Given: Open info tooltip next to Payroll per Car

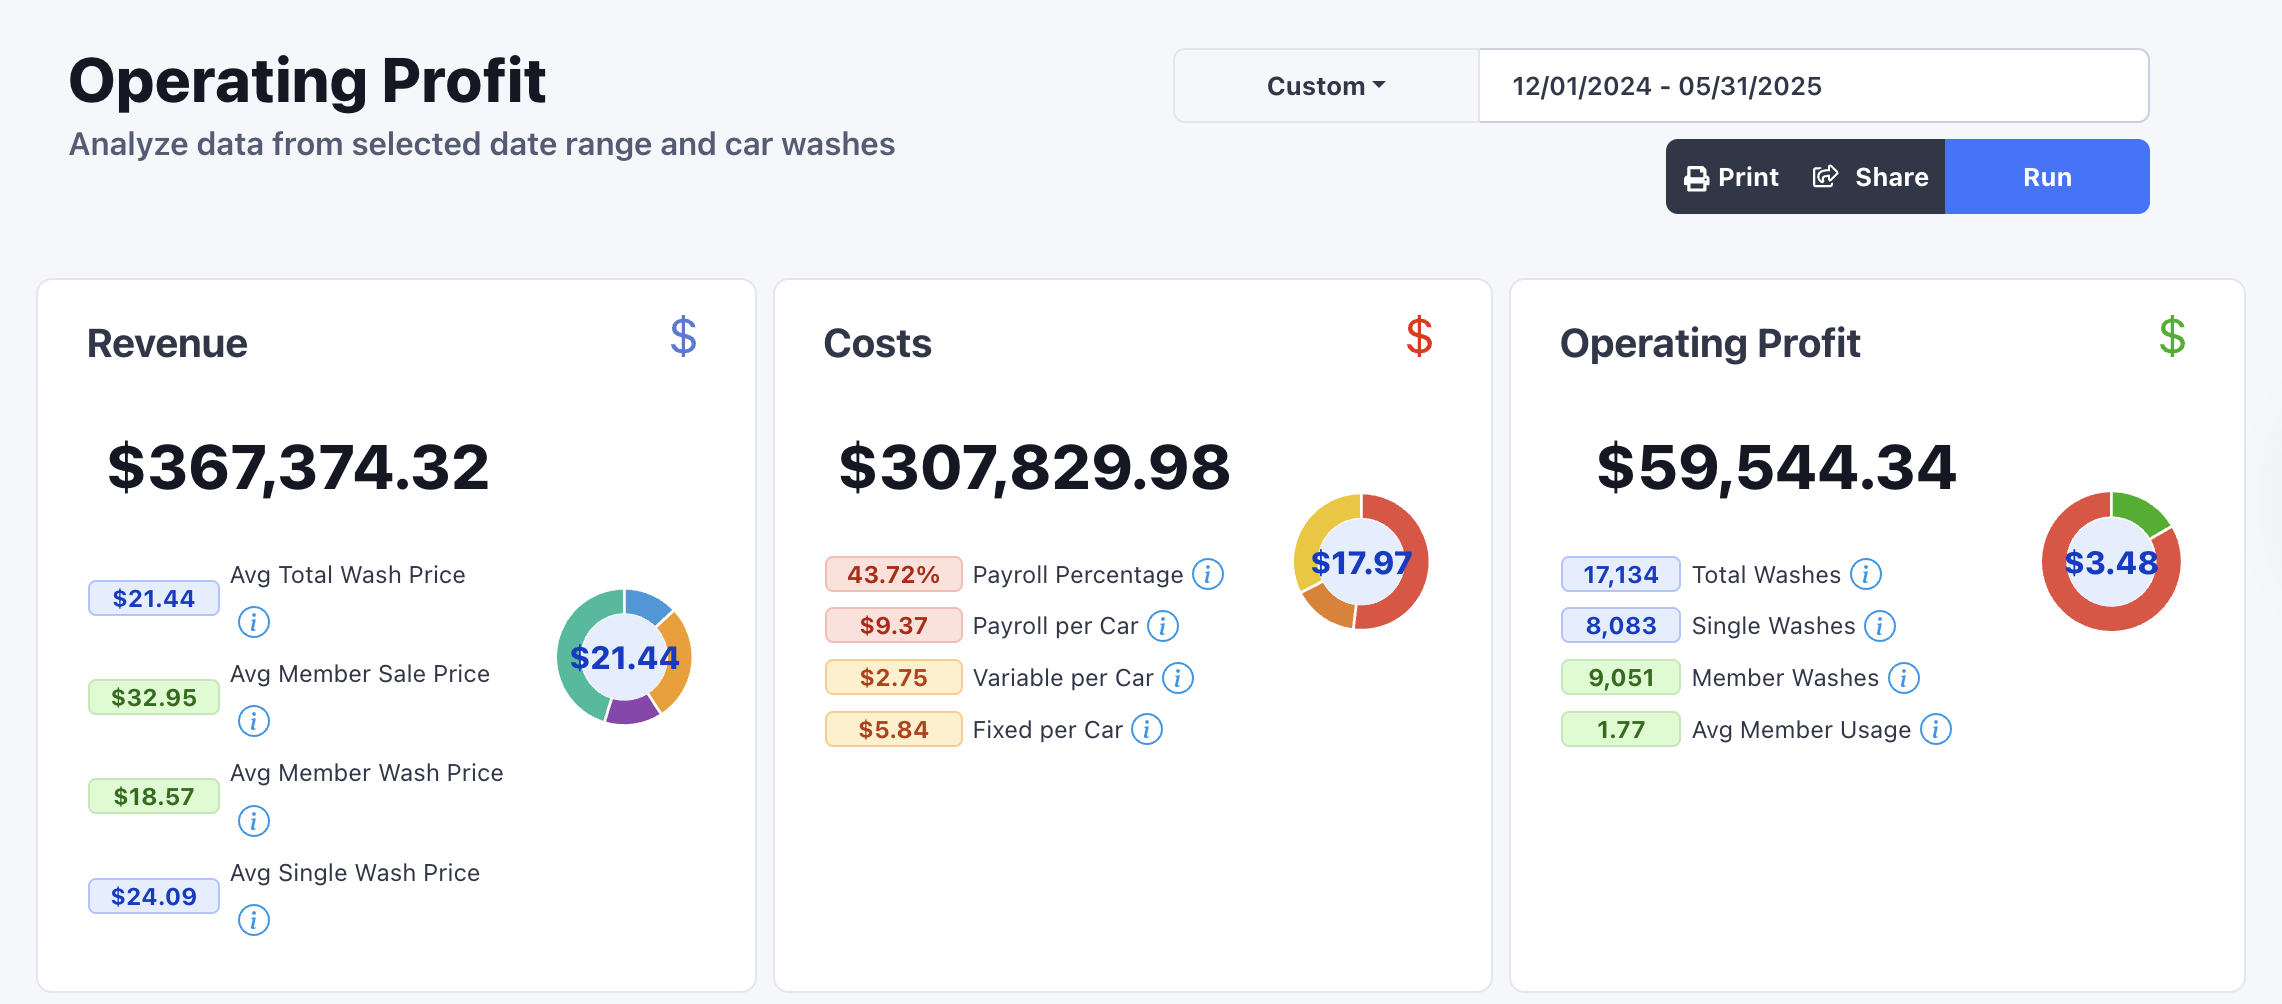Looking at the screenshot, I should 1163,626.
